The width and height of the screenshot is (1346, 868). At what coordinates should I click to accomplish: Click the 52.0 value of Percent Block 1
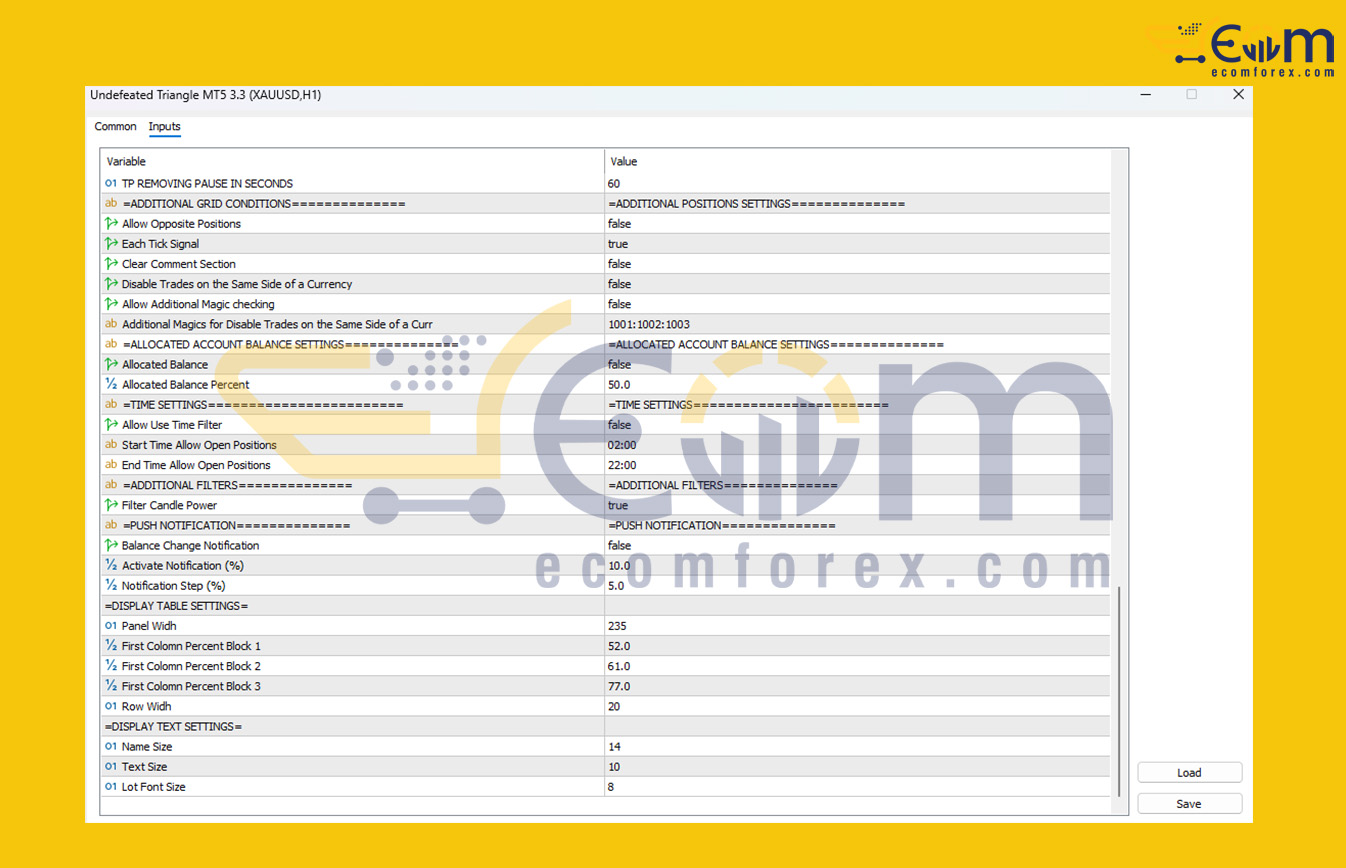click(619, 646)
